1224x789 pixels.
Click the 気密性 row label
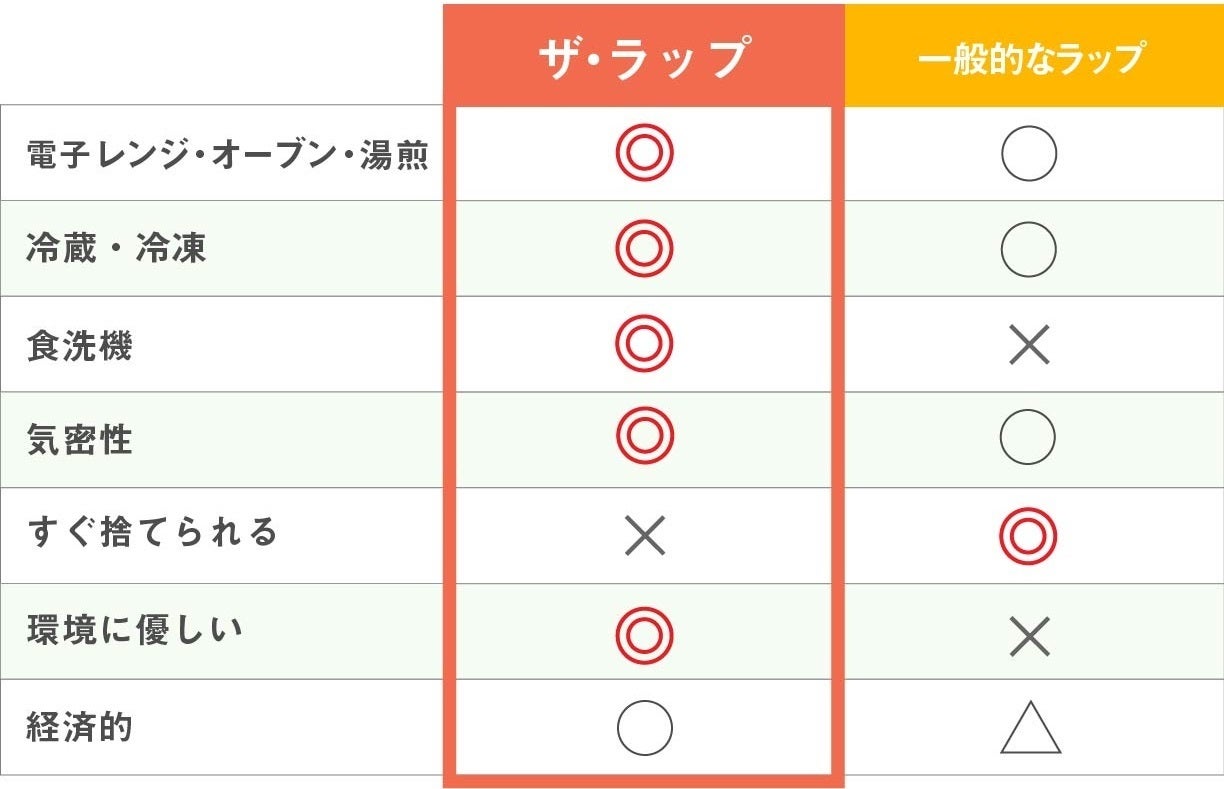click(79, 440)
